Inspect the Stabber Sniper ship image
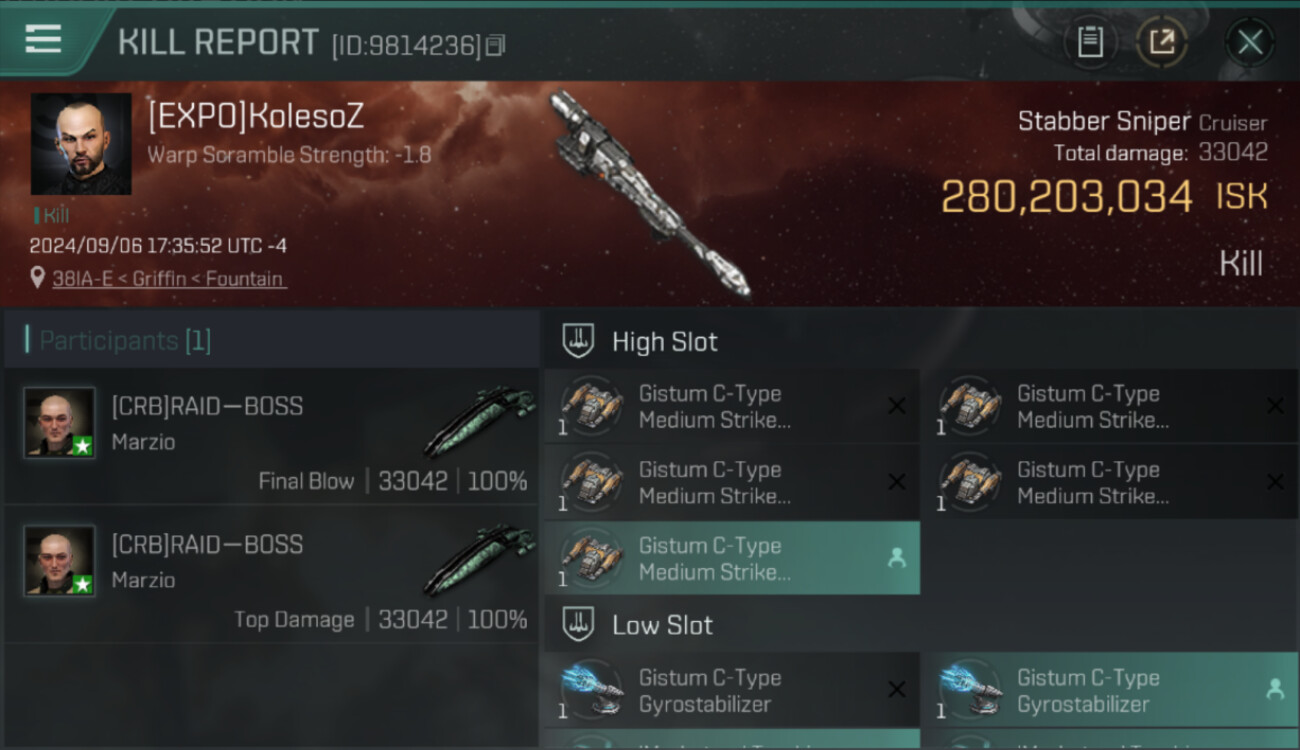 pos(648,194)
